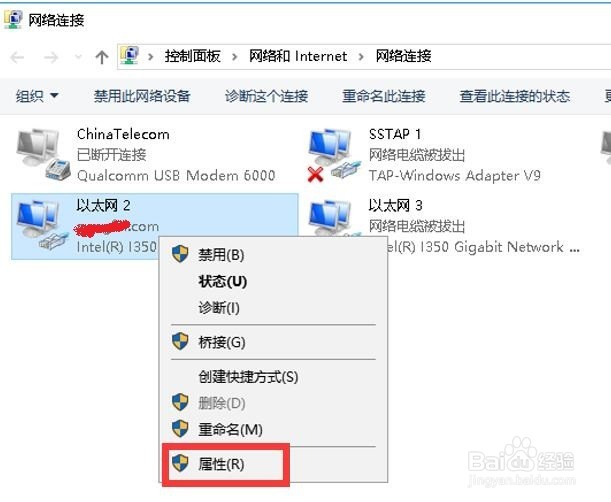Screen dimensions: 611x502
Task: Select 创建快捷方式(S) menu entry
Action: pos(248,376)
